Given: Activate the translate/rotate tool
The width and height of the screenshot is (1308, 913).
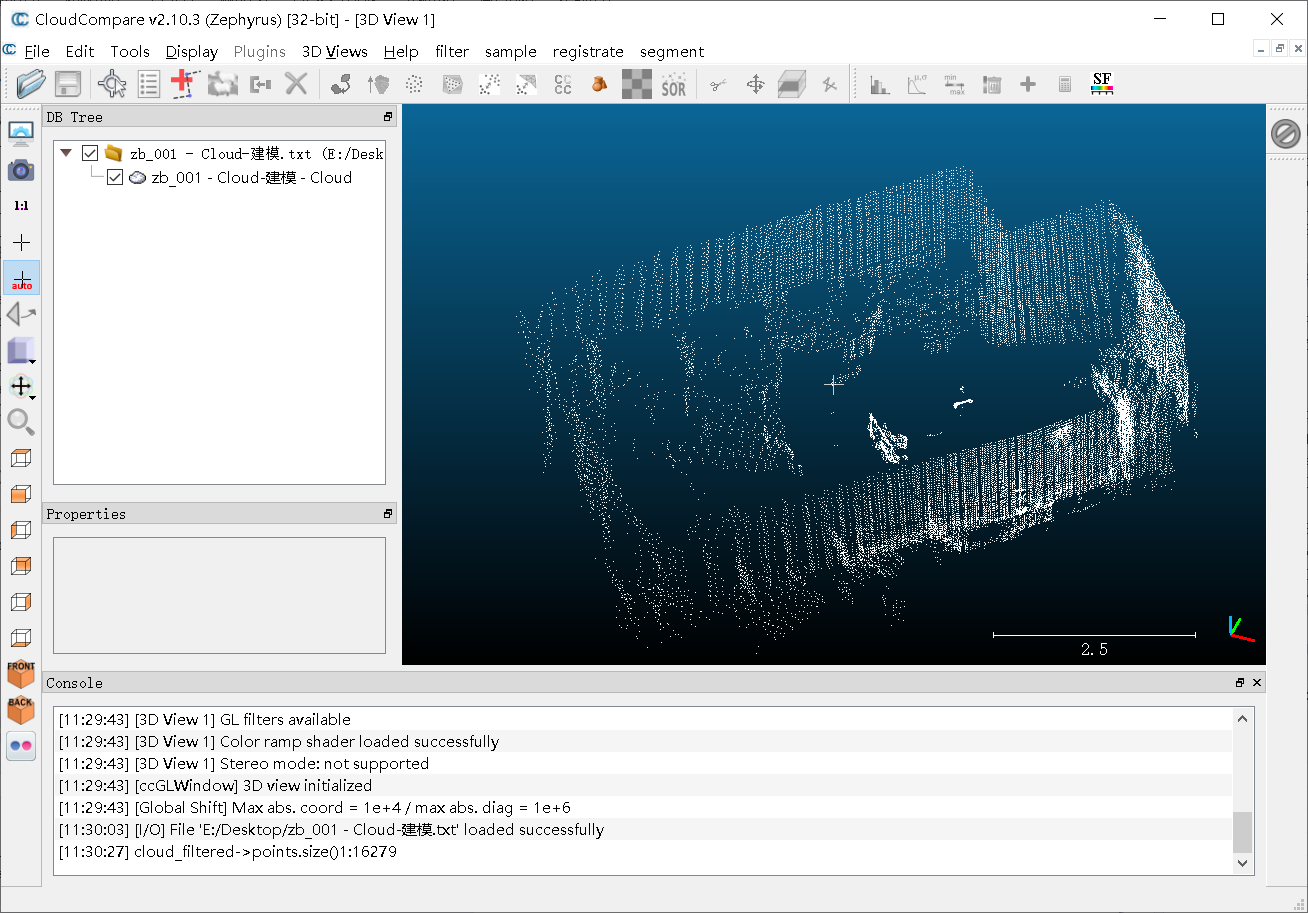Looking at the screenshot, I should coord(755,85).
